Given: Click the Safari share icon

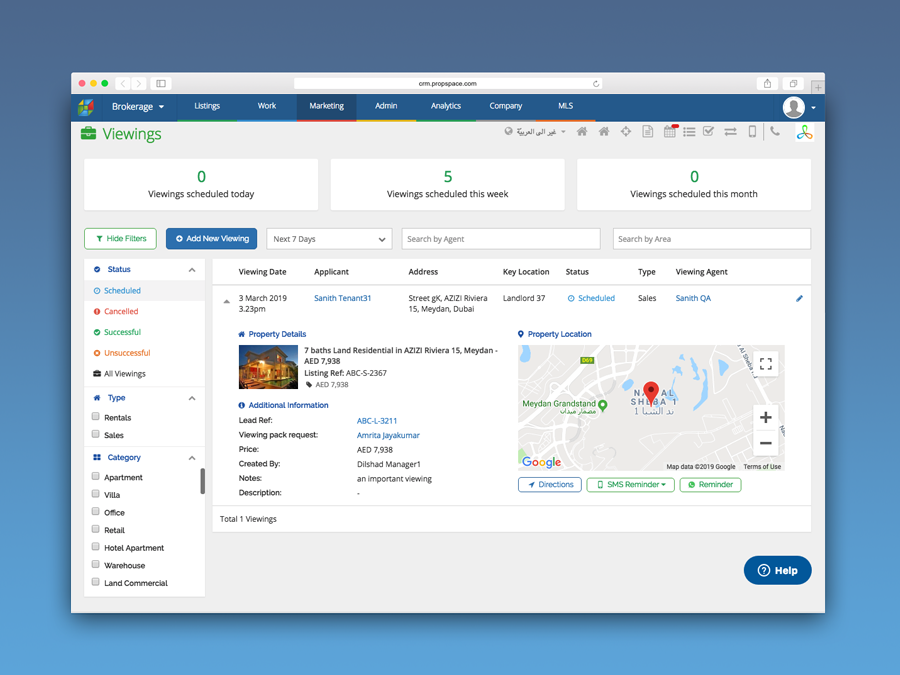Looking at the screenshot, I should coord(767,83).
